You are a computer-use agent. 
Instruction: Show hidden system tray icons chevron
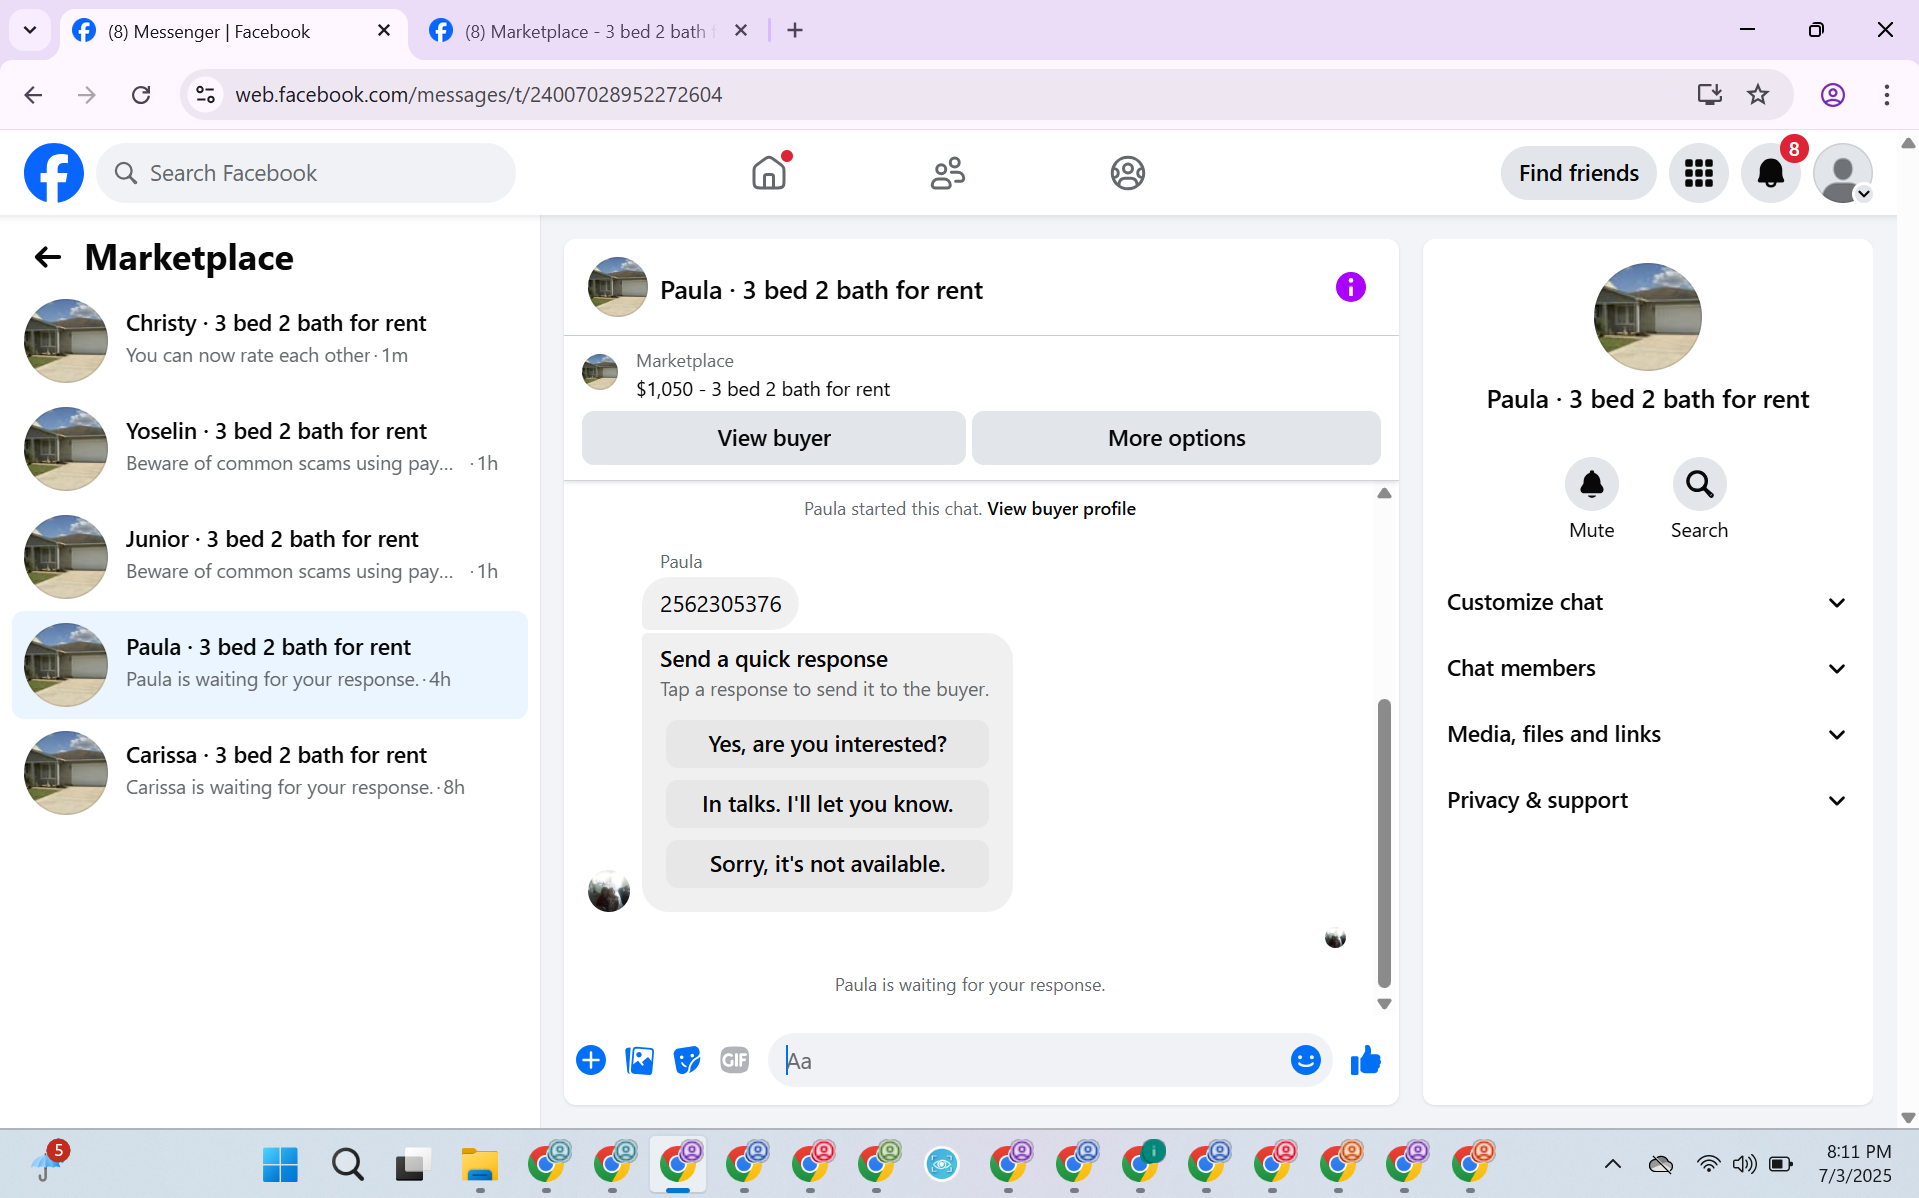1612,1163
